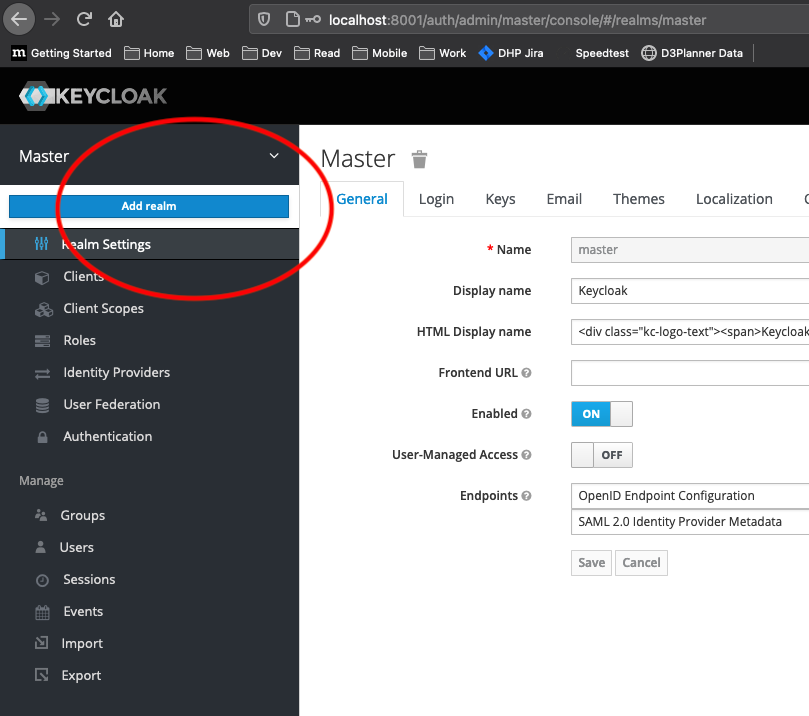Click the Import arrow icon
The height and width of the screenshot is (716, 809).
[41, 643]
